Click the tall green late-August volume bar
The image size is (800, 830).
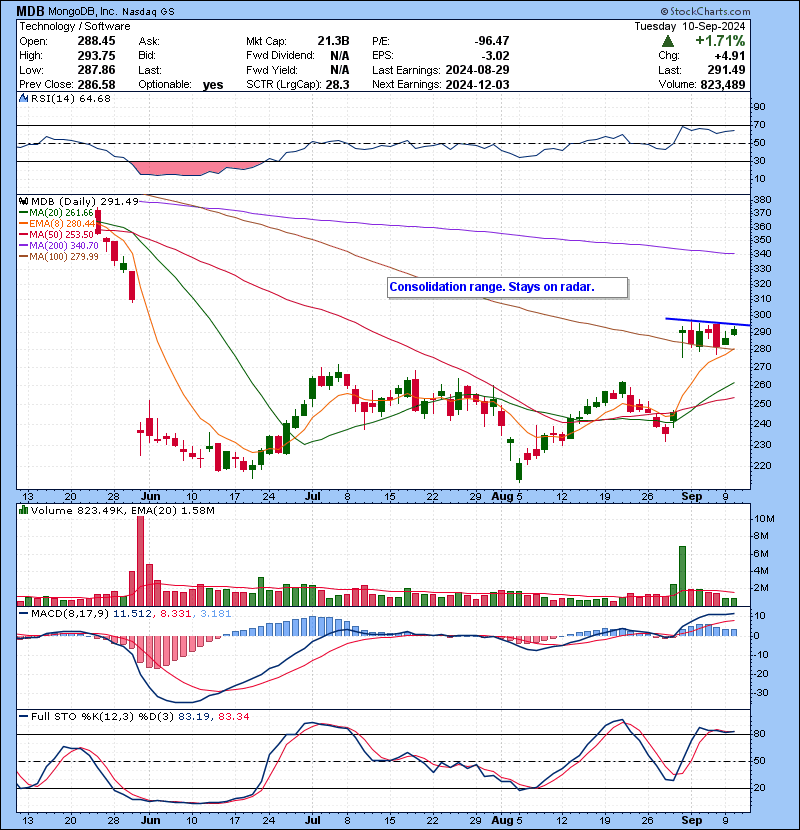(x=682, y=576)
